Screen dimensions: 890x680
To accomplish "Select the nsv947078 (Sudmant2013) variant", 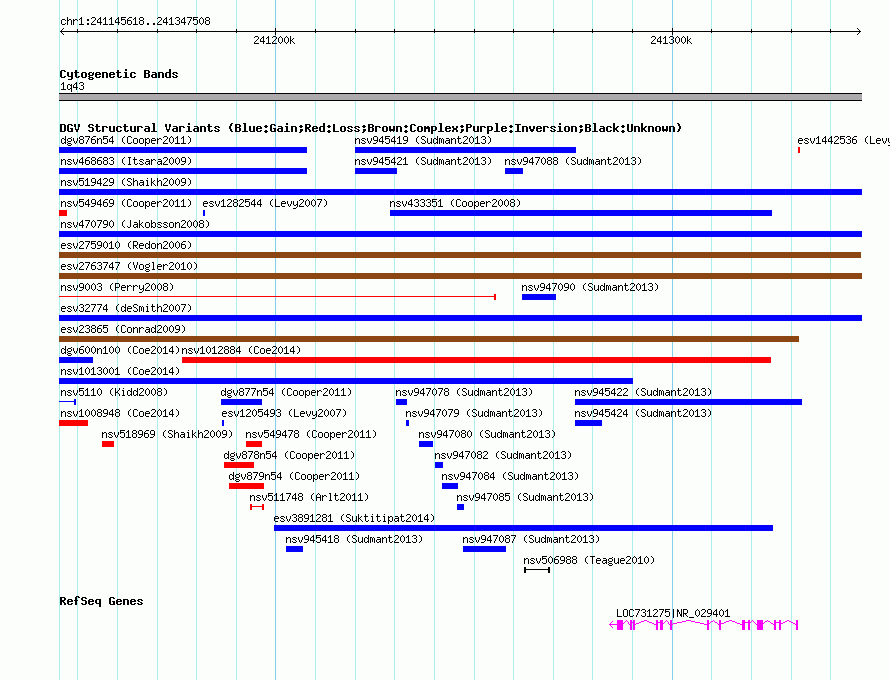I will tap(401, 402).
